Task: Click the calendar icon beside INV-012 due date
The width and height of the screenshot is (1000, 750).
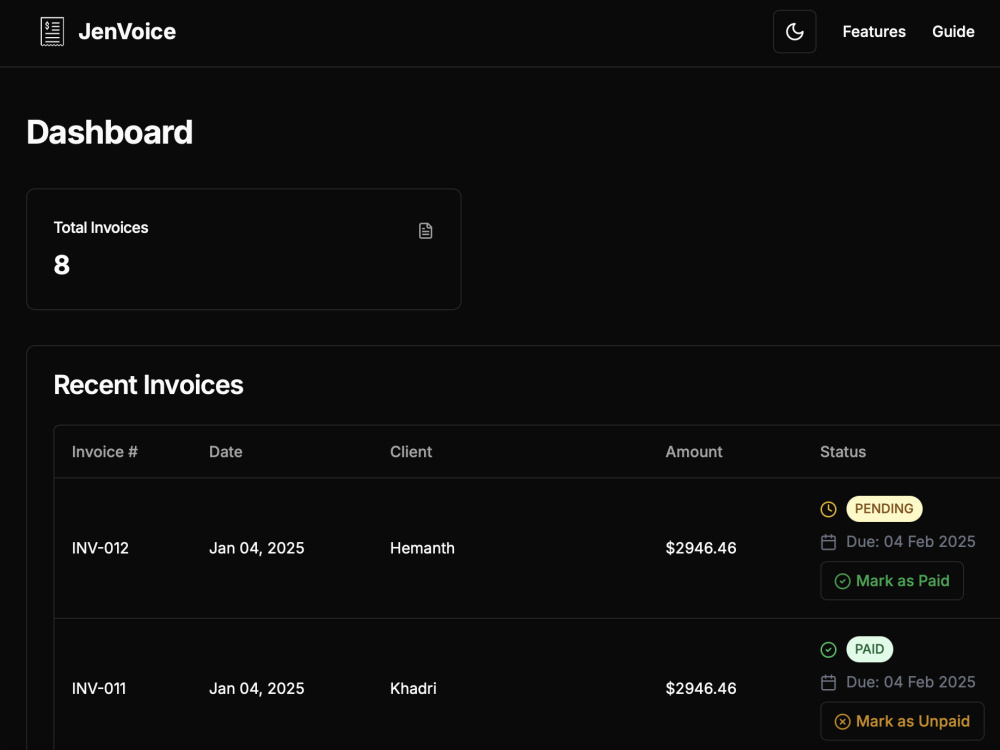Action: (x=828, y=542)
